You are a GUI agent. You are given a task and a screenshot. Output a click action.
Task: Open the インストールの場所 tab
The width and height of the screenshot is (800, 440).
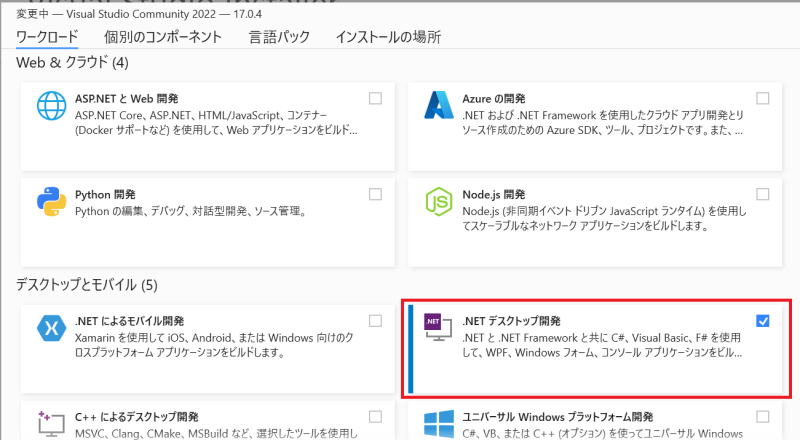tap(388, 37)
